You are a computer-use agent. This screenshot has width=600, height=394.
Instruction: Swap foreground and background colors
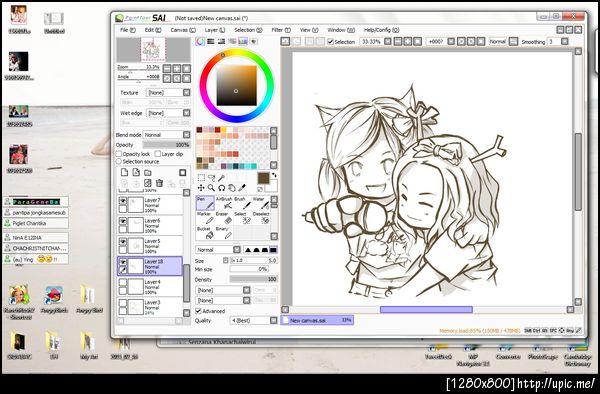tap(274, 176)
